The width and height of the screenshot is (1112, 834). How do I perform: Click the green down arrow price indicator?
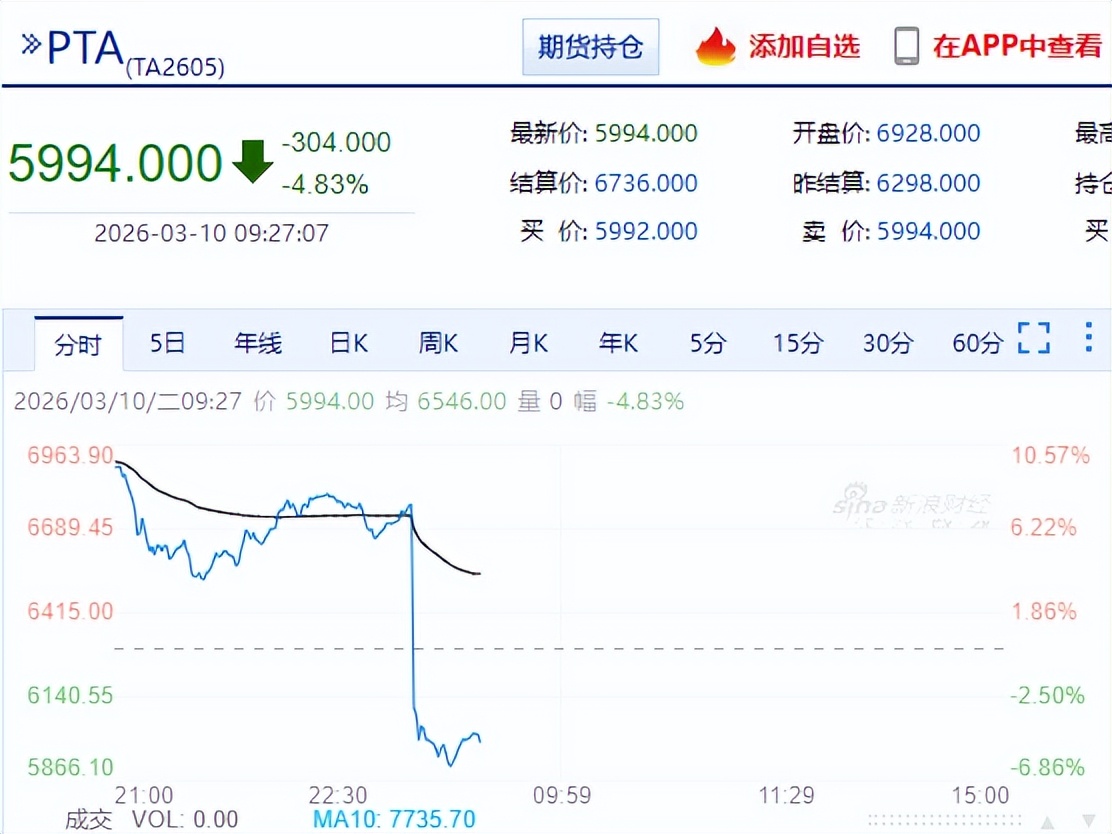pyautogui.click(x=252, y=162)
